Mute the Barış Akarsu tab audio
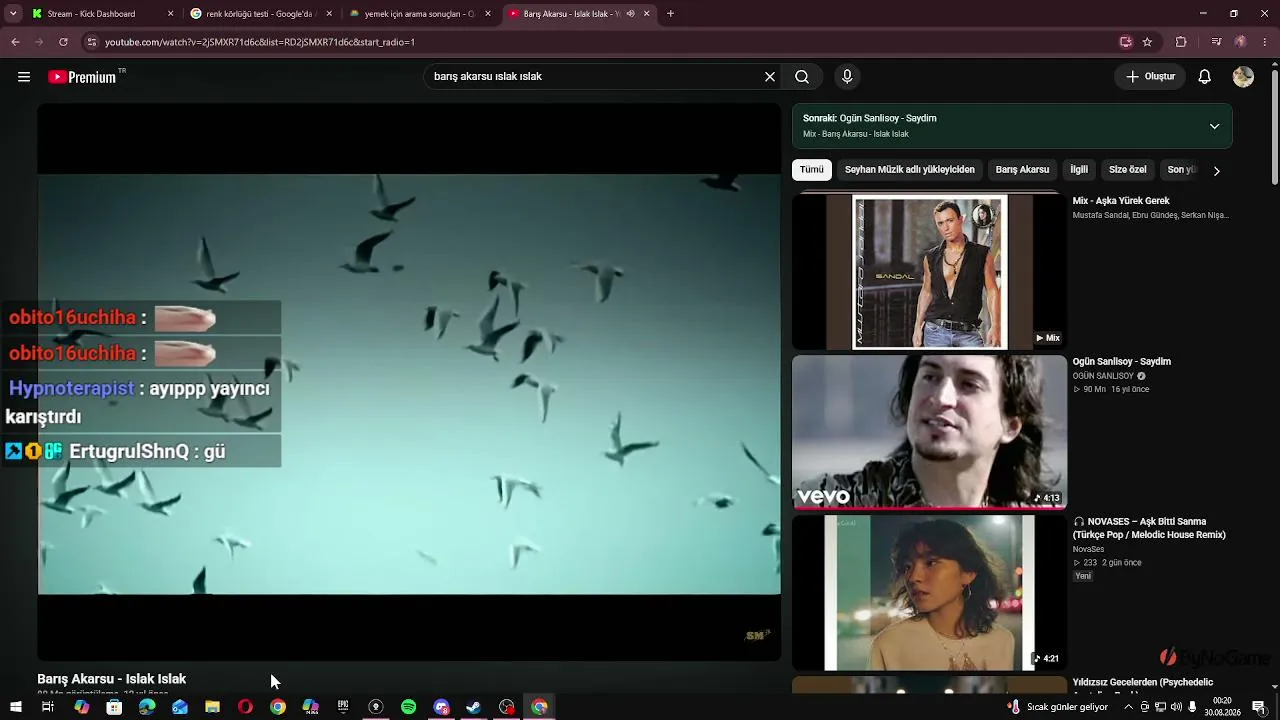1280x720 pixels. point(630,14)
